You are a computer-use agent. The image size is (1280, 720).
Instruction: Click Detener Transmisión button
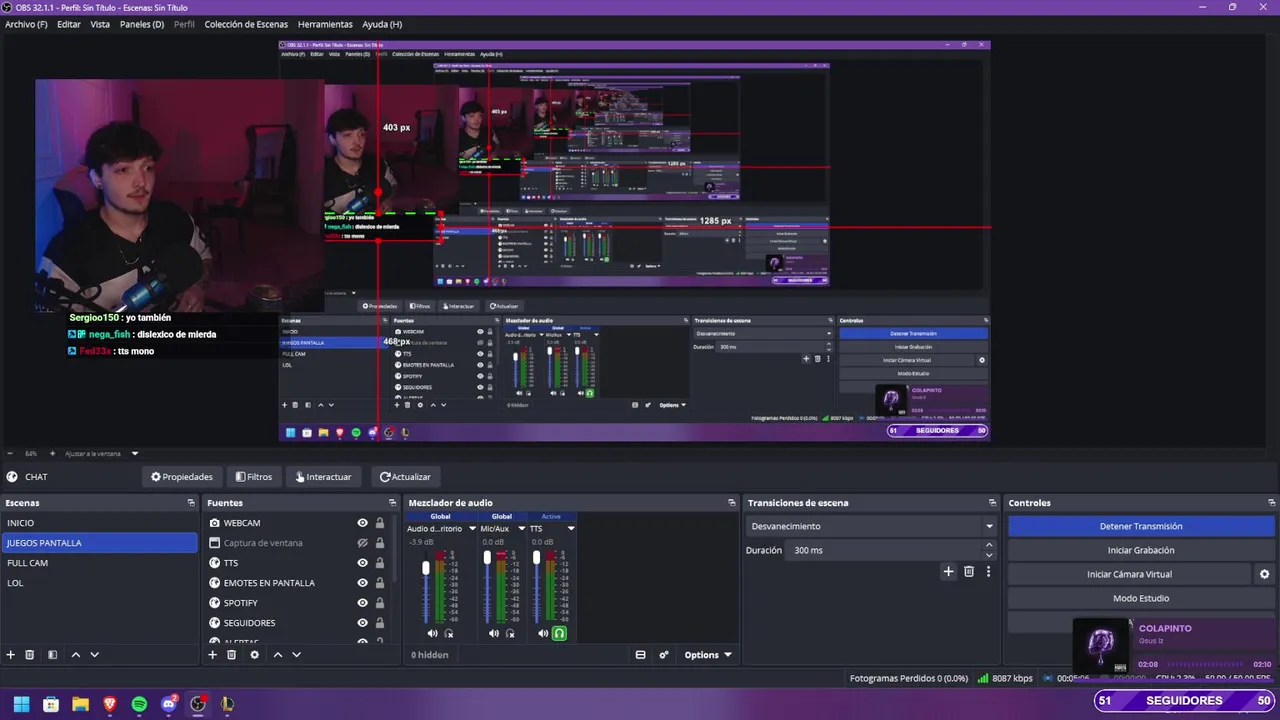pos(1141,526)
